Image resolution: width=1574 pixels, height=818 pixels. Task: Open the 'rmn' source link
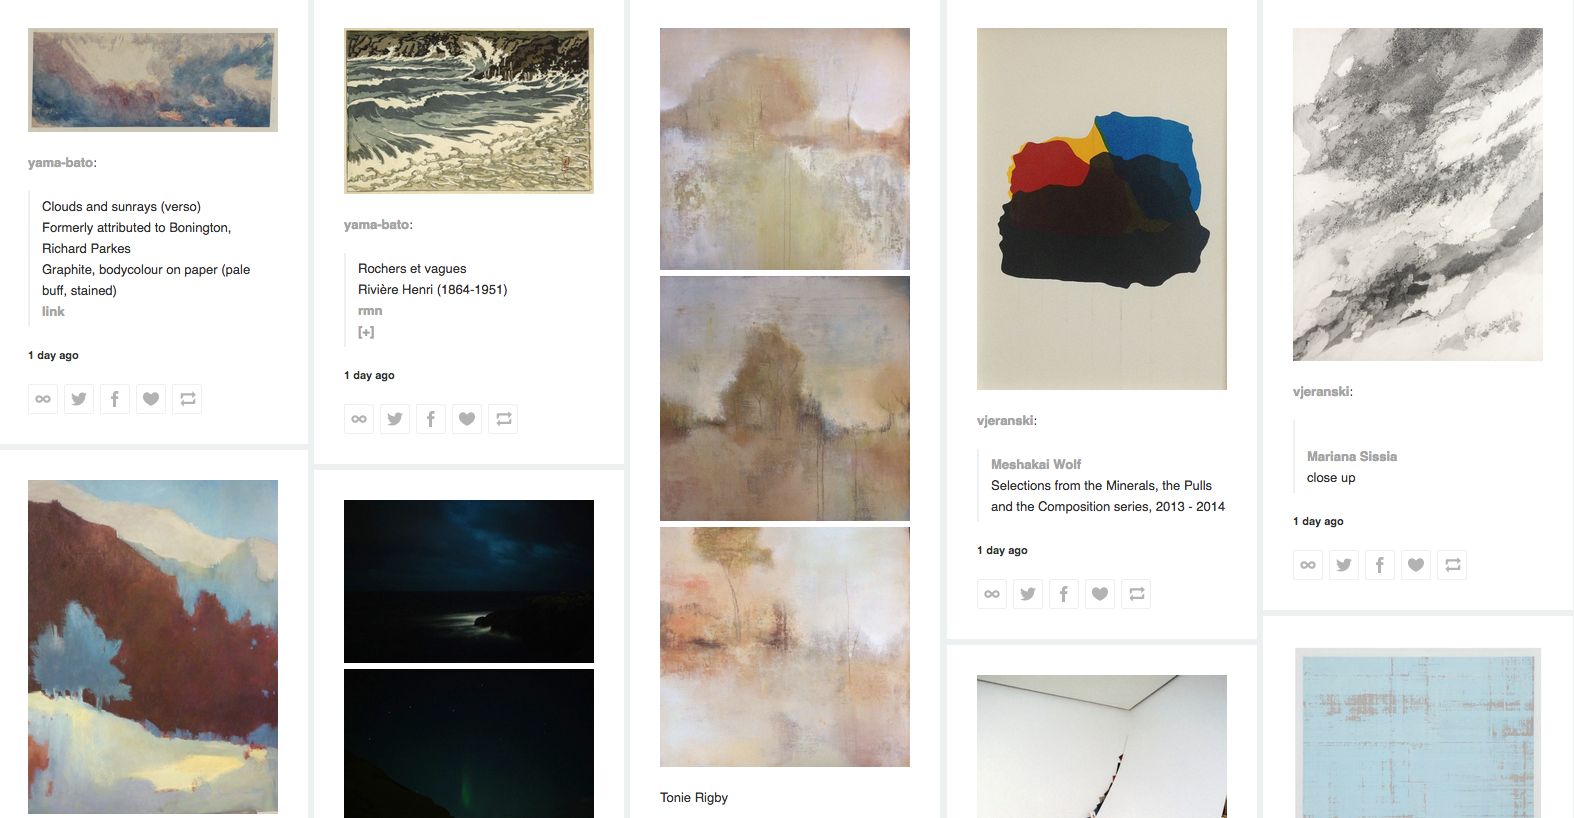click(x=370, y=311)
